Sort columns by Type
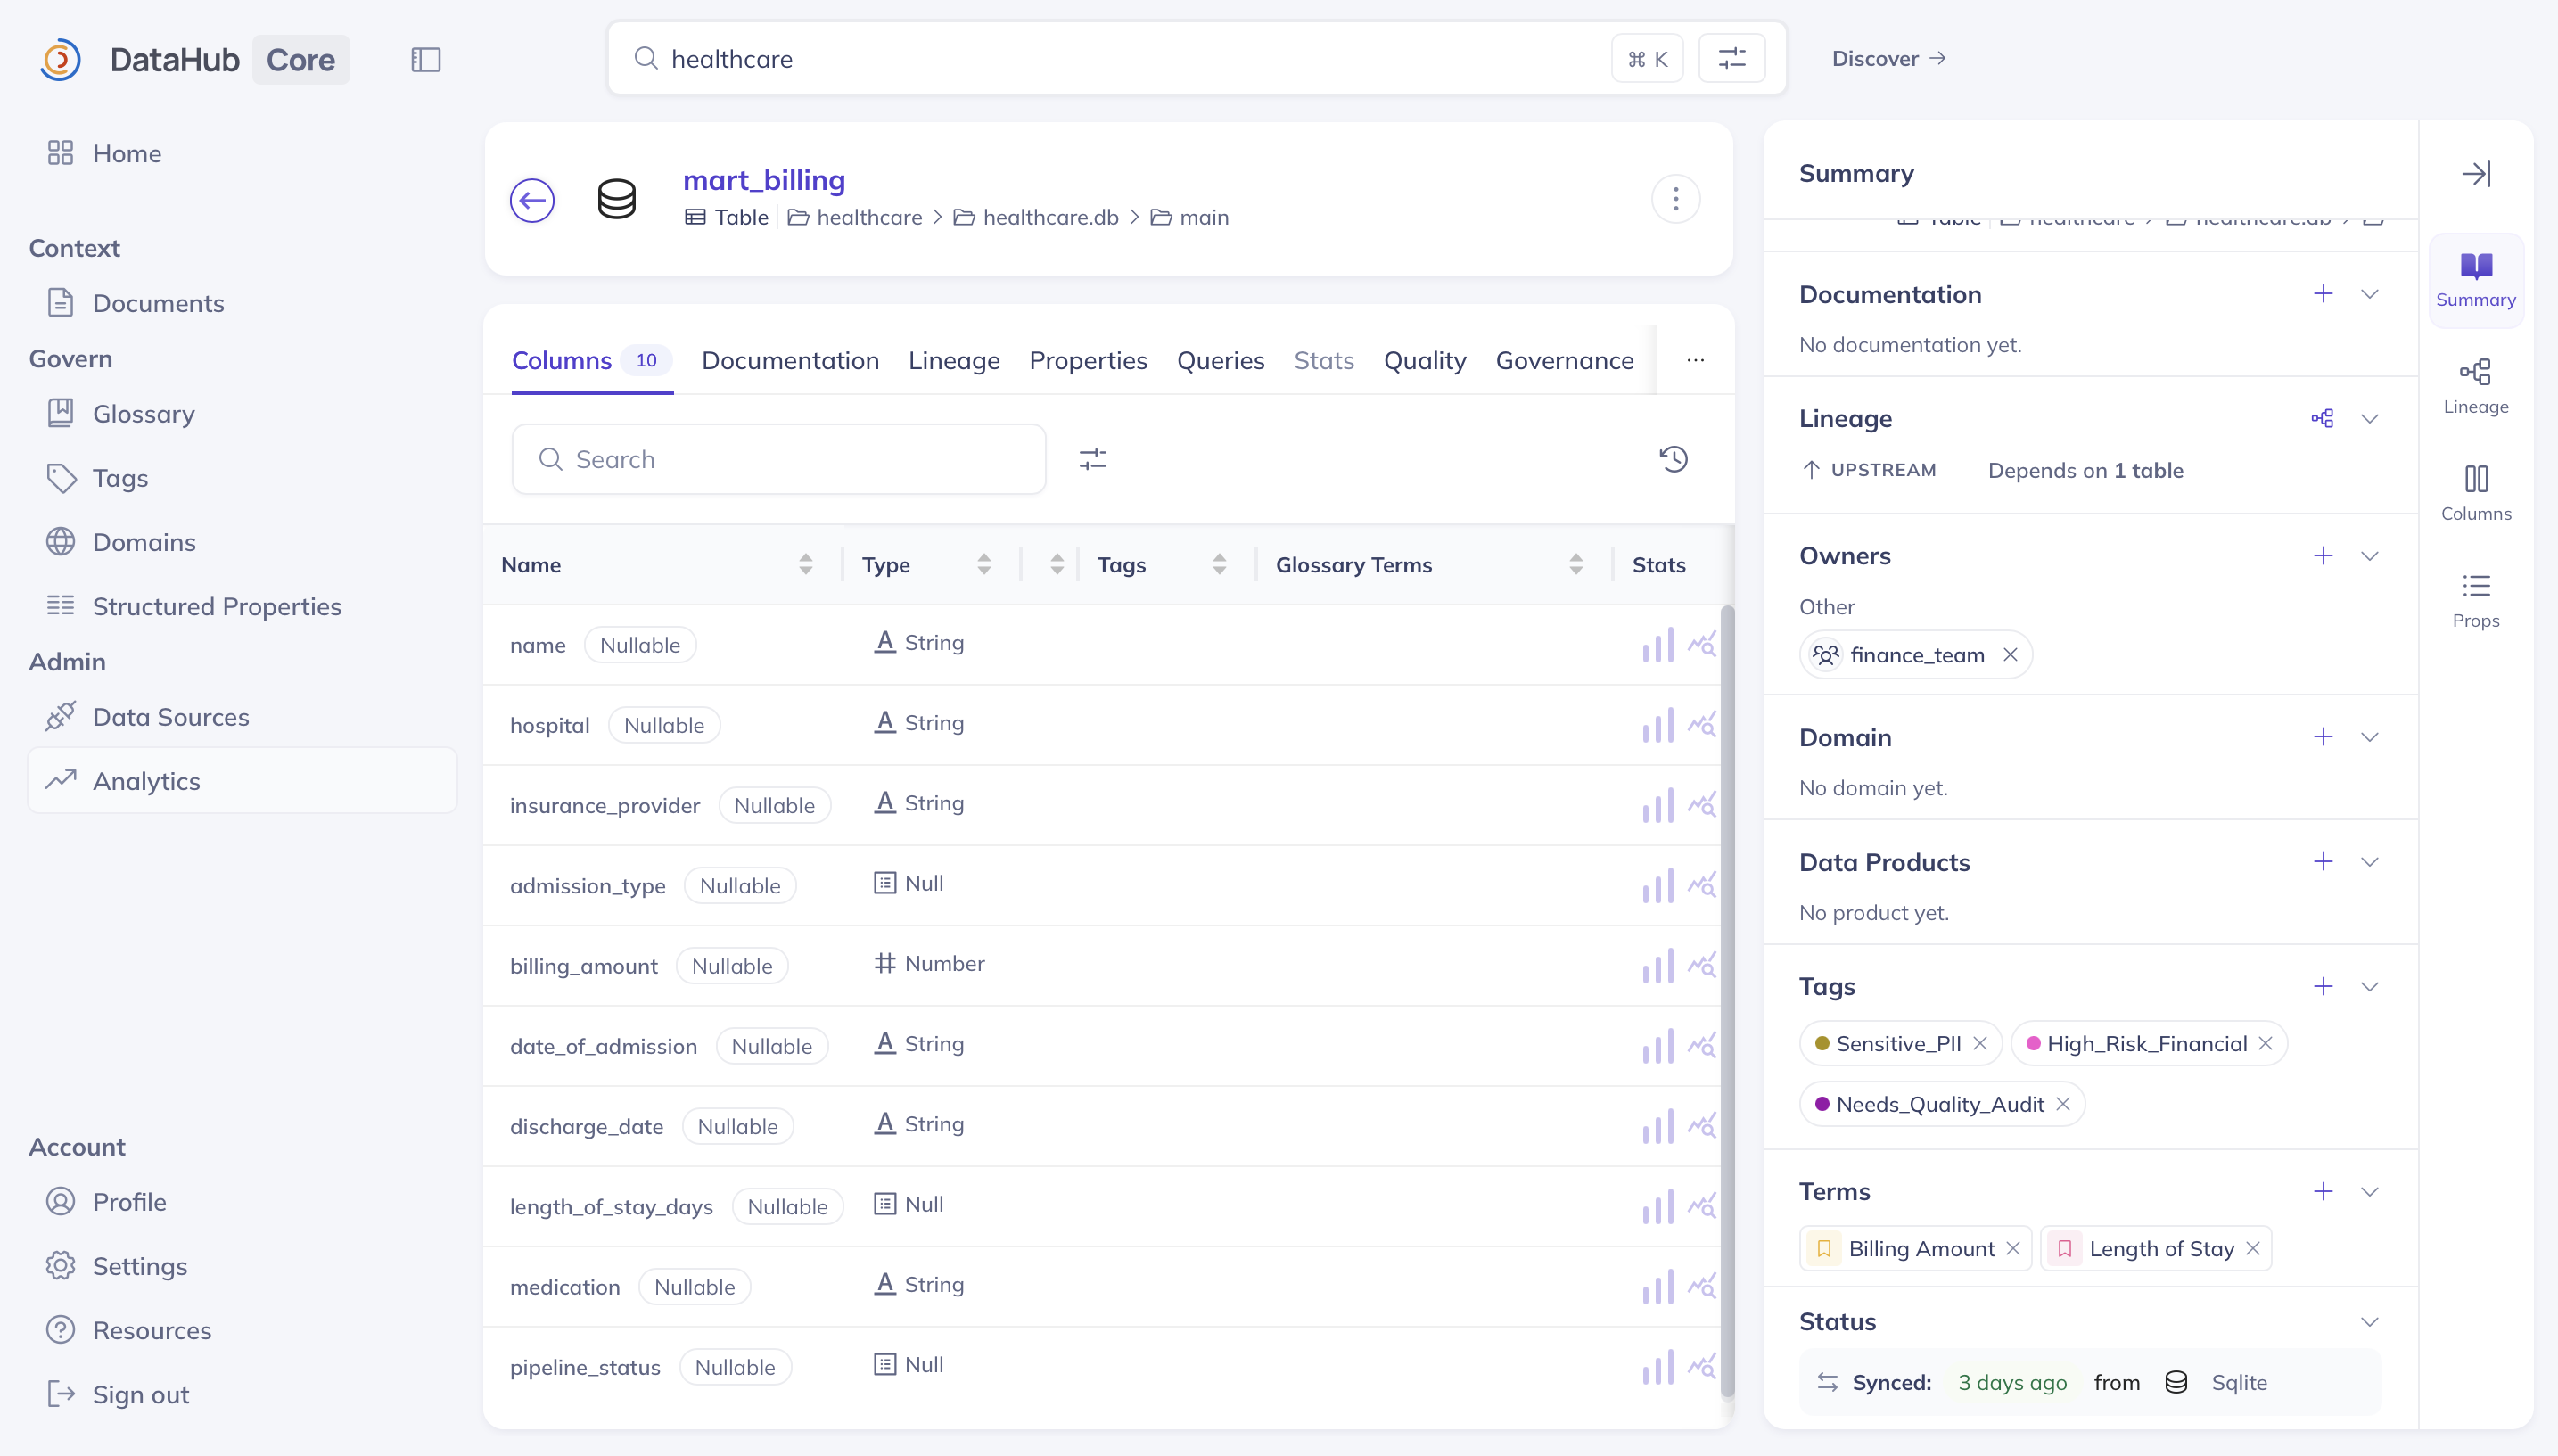Viewport: 2558px width, 1456px height. coord(984,565)
